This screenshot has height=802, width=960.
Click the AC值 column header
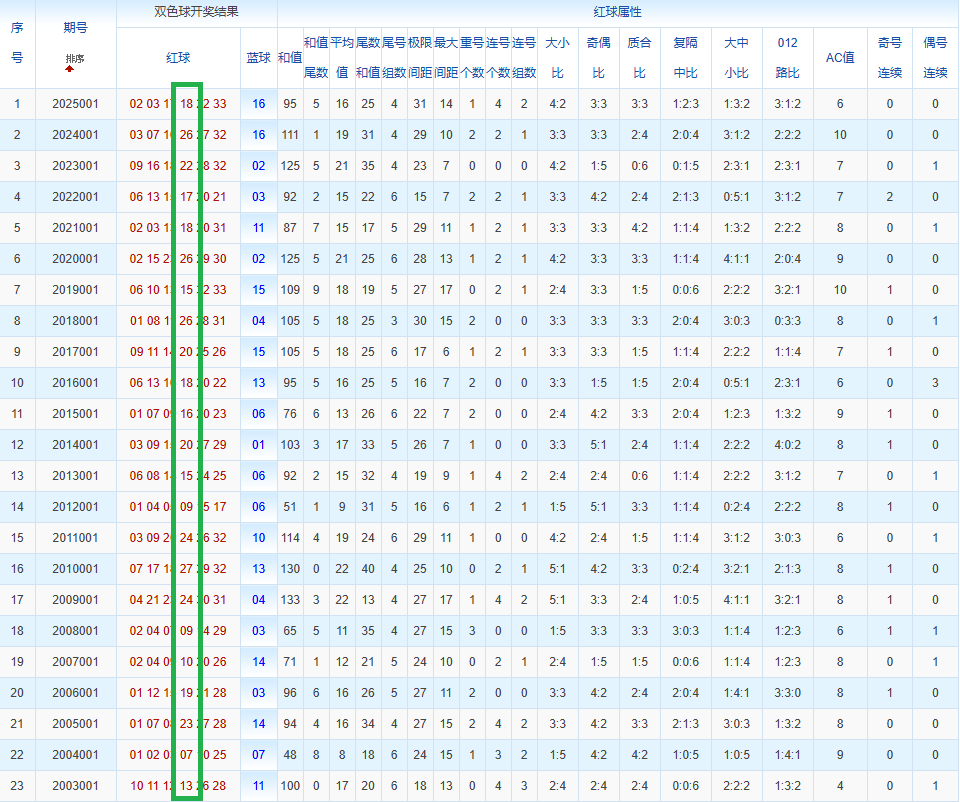tap(839, 58)
